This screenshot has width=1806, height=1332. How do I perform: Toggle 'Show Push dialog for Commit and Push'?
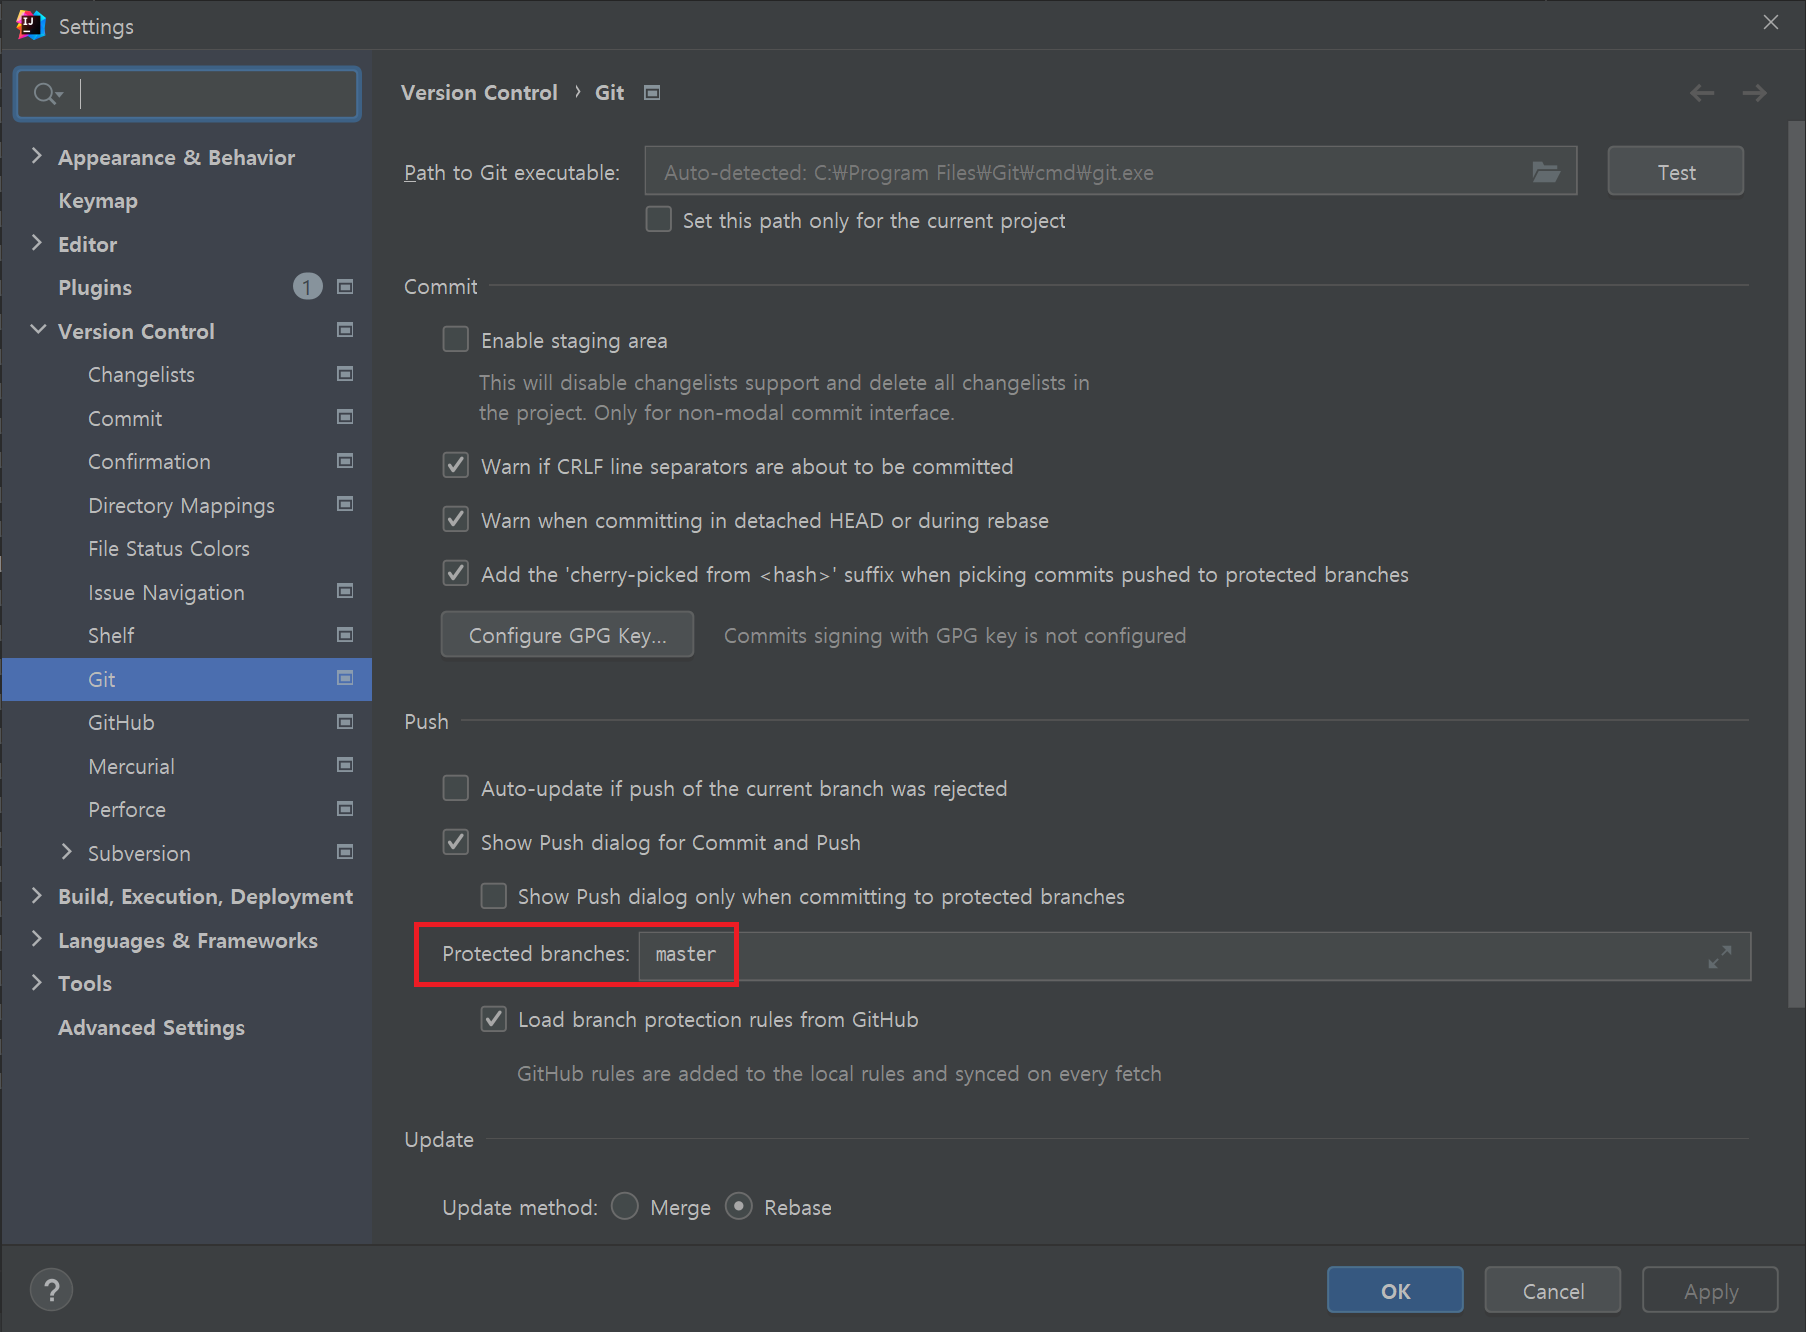tap(455, 842)
